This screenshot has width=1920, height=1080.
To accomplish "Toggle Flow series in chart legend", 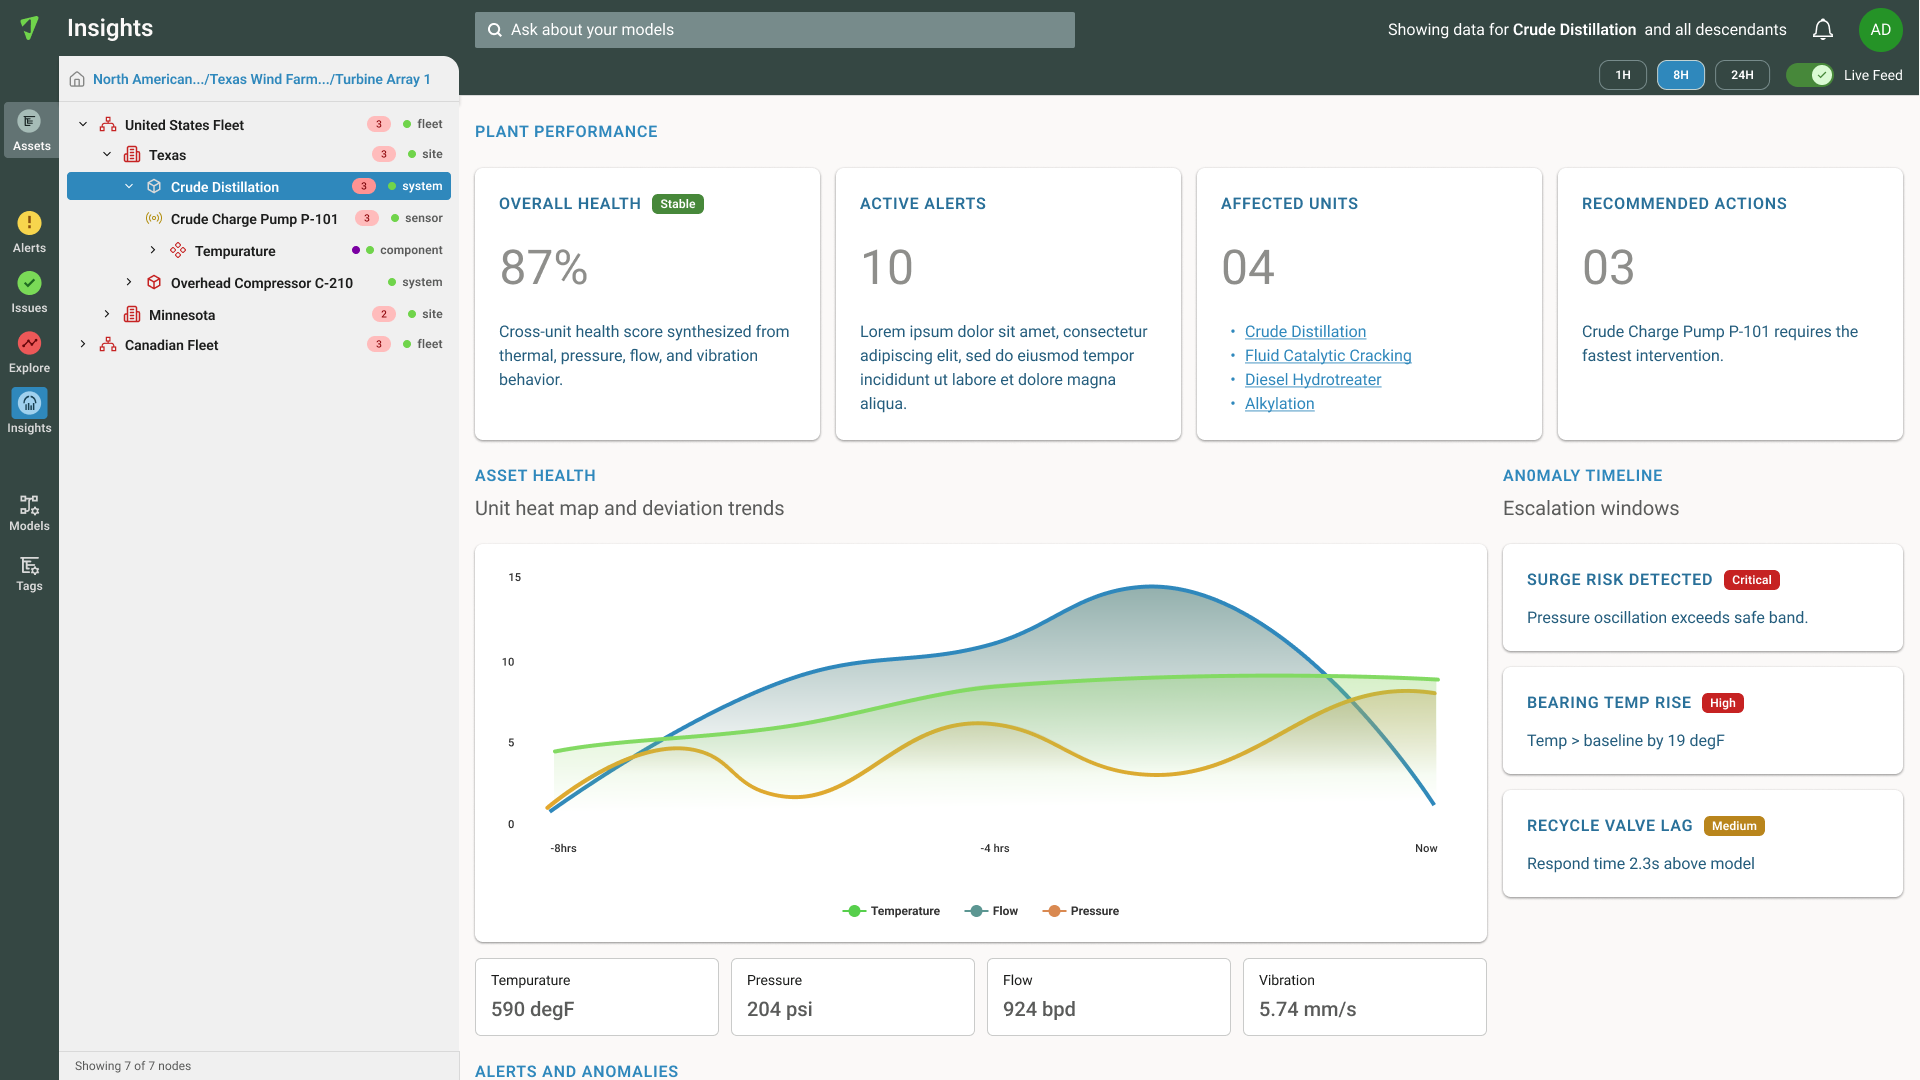I will 991,911.
